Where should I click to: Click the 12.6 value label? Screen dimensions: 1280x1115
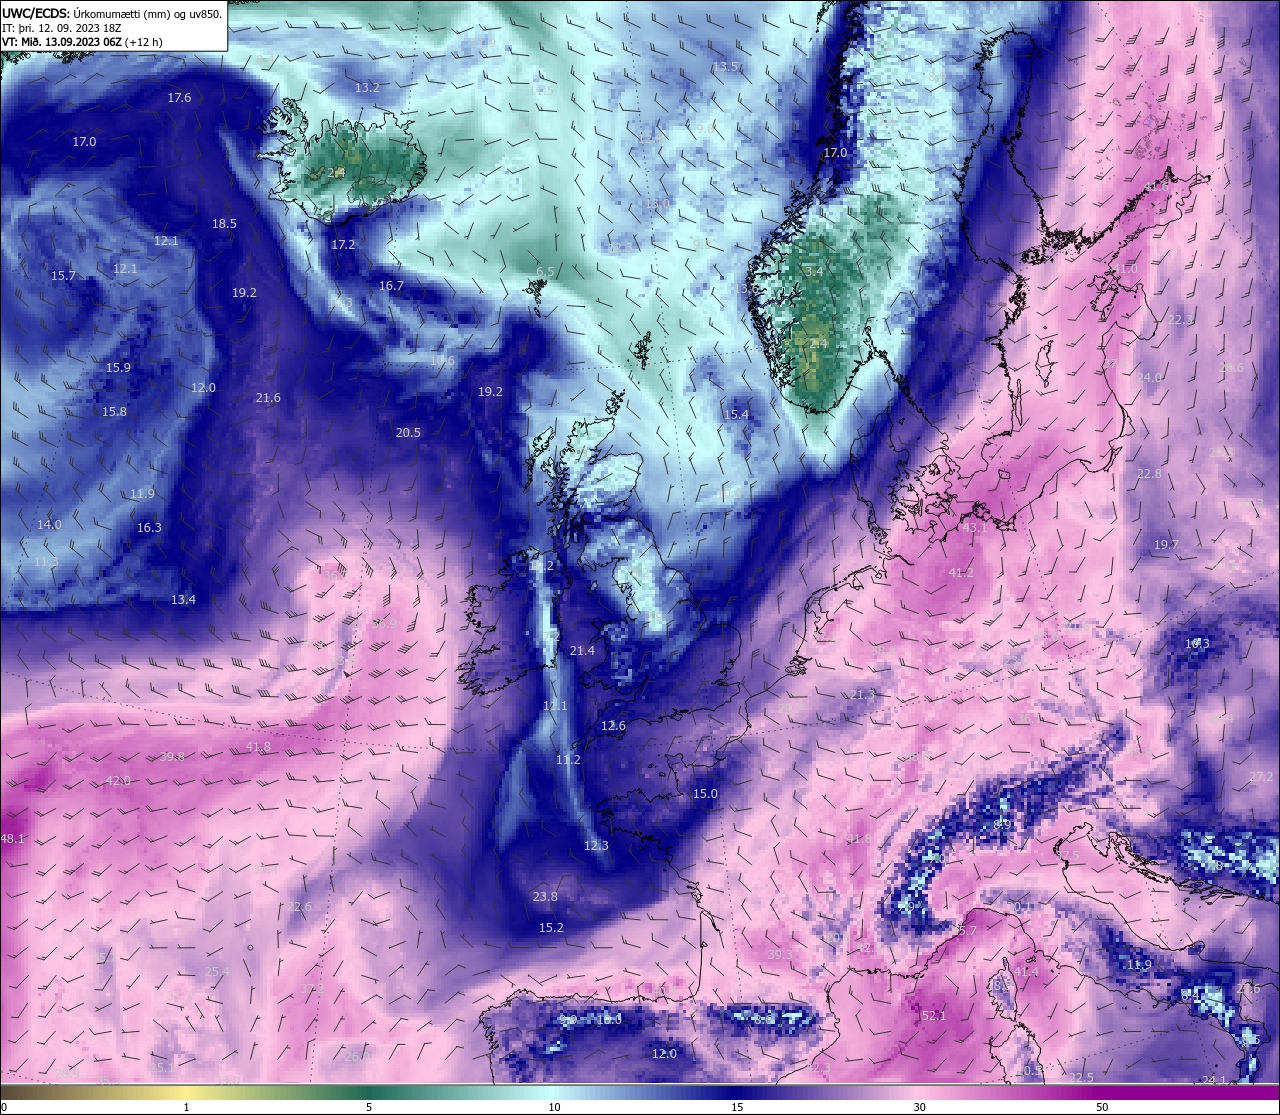[613, 726]
